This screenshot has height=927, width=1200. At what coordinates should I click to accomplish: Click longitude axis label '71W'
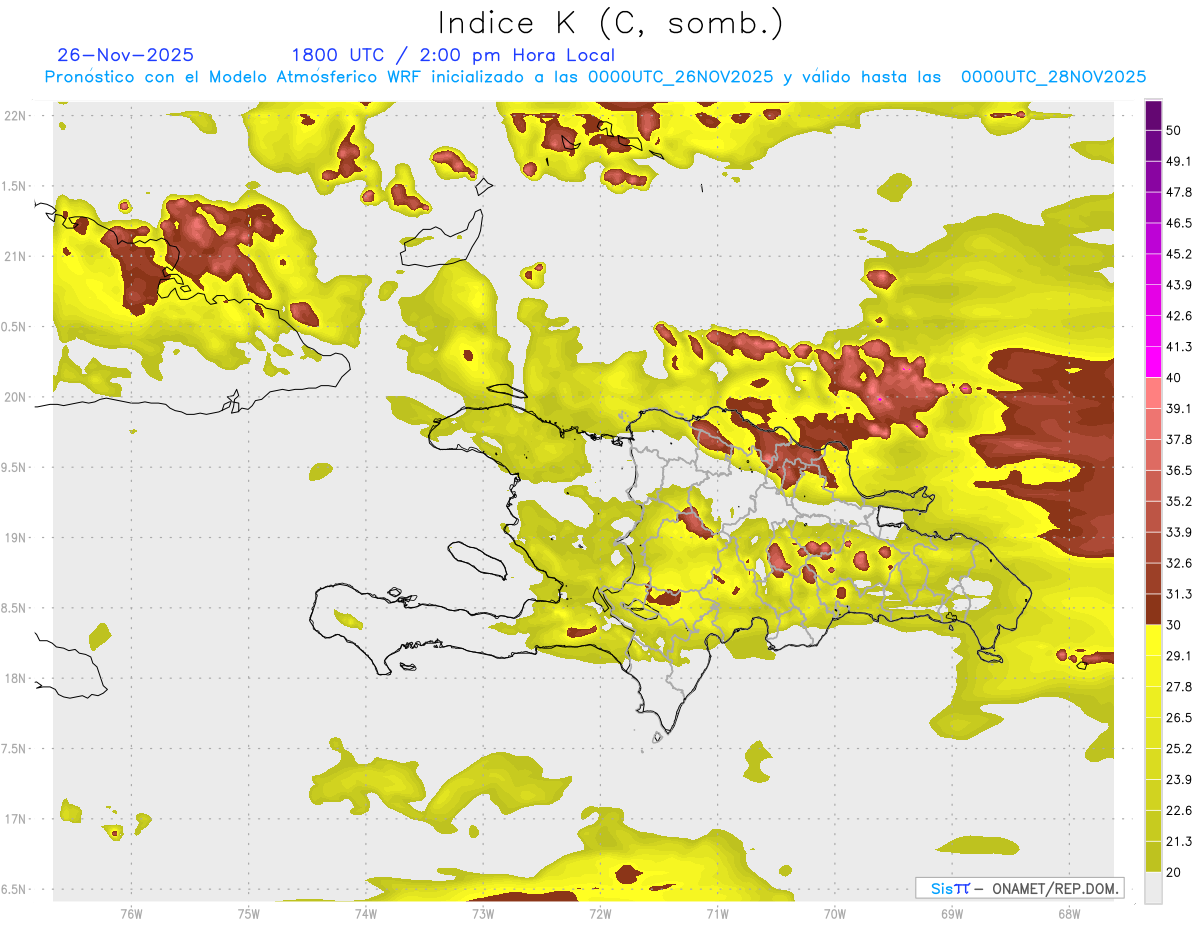click(717, 913)
